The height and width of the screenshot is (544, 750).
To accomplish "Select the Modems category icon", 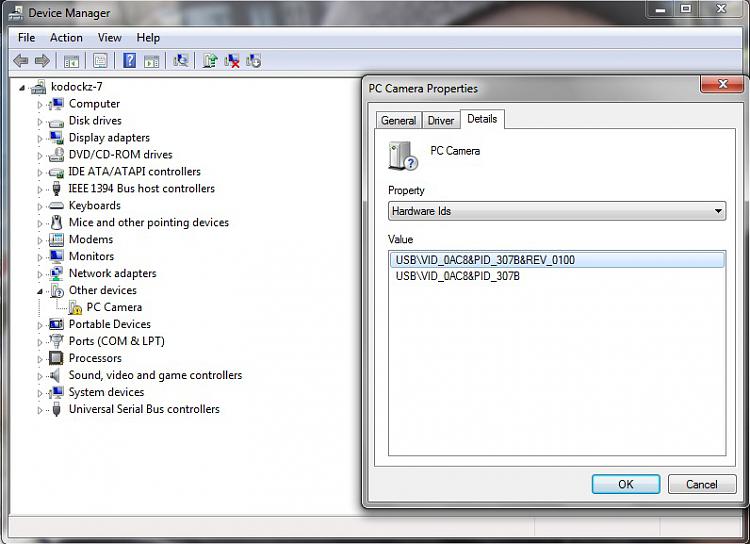I will coord(56,239).
